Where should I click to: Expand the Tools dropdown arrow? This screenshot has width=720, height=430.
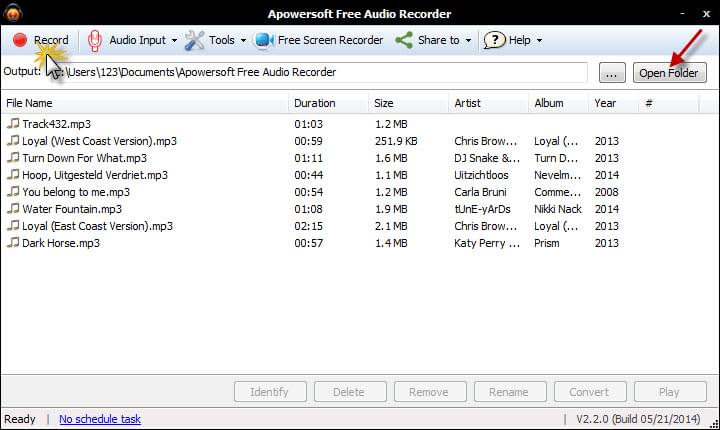point(242,41)
